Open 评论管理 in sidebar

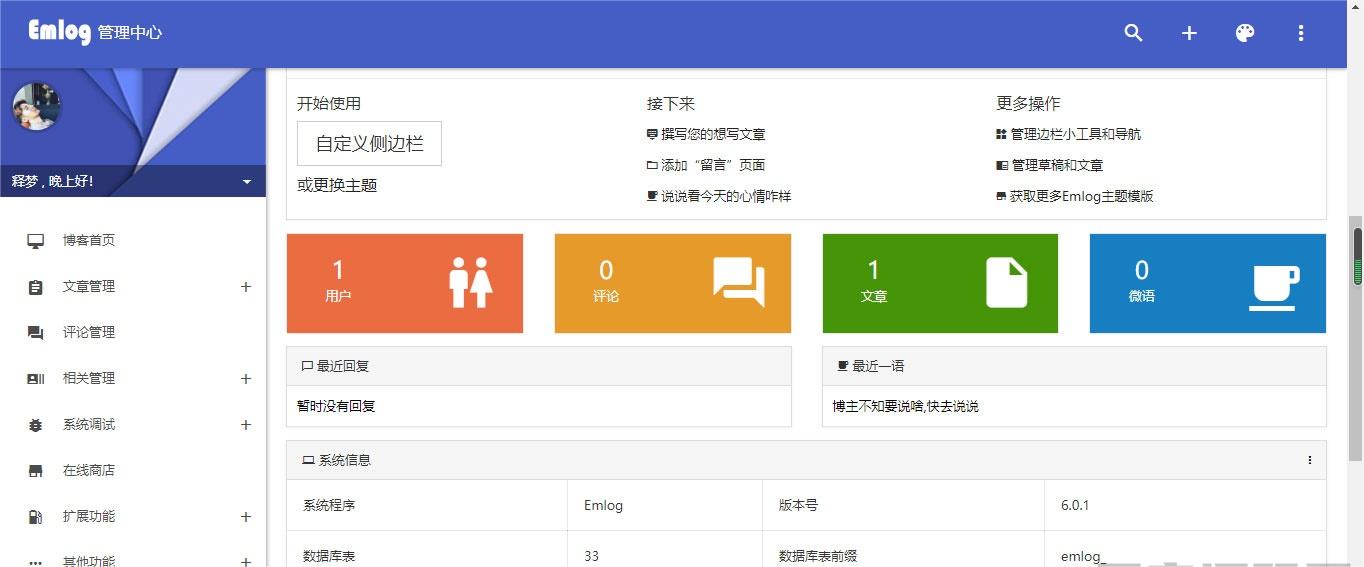(x=89, y=332)
